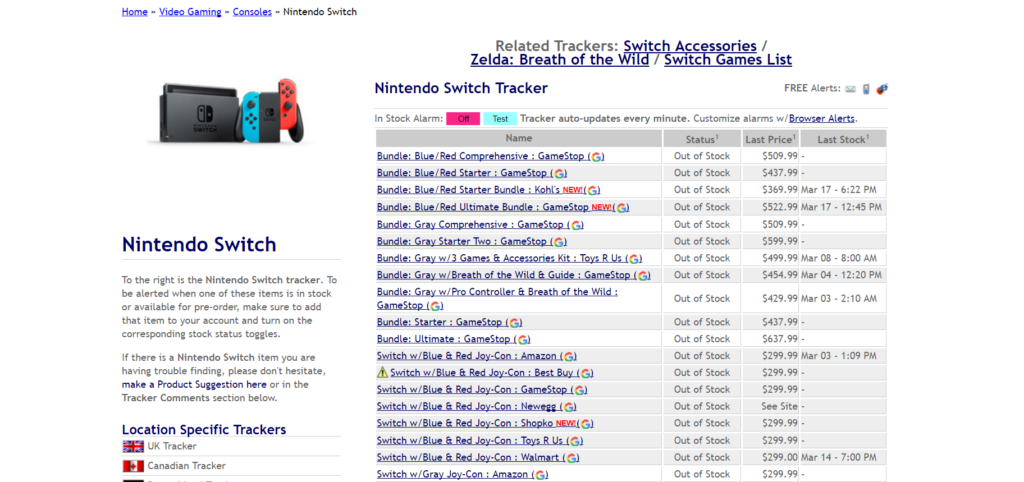Click the See Site price cell
The height and width of the screenshot is (482, 1024).
pyautogui.click(x=771, y=406)
